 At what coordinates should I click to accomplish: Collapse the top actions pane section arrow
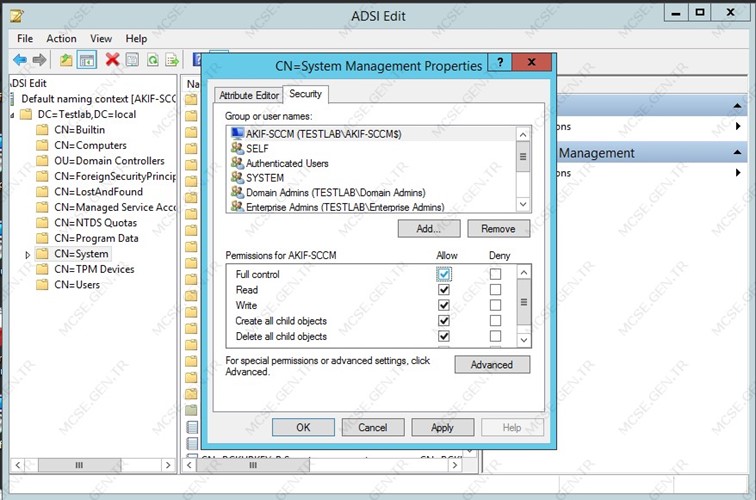click(x=737, y=106)
